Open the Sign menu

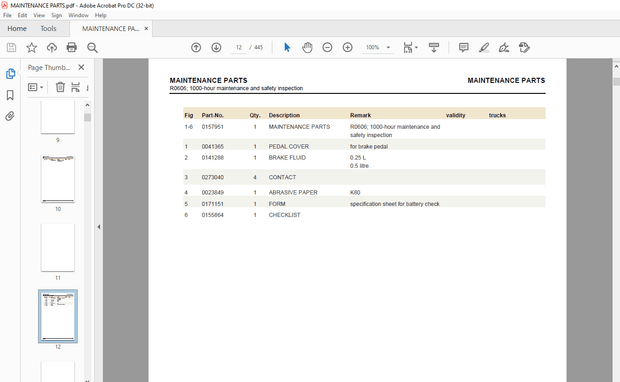[x=57, y=15]
